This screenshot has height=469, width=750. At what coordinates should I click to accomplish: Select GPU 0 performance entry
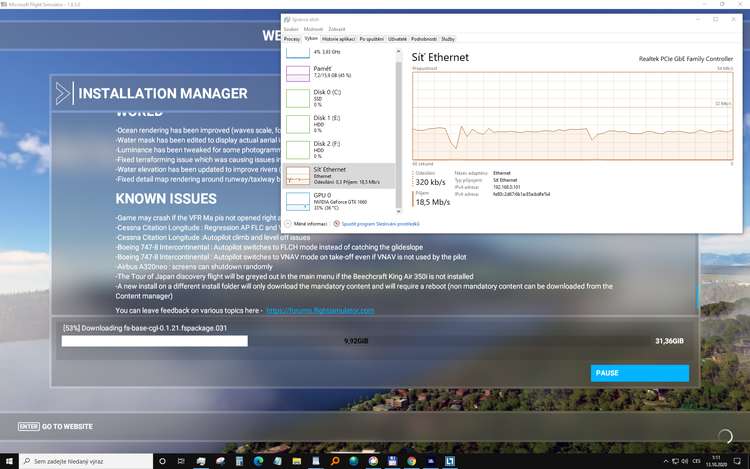tap(339, 201)
